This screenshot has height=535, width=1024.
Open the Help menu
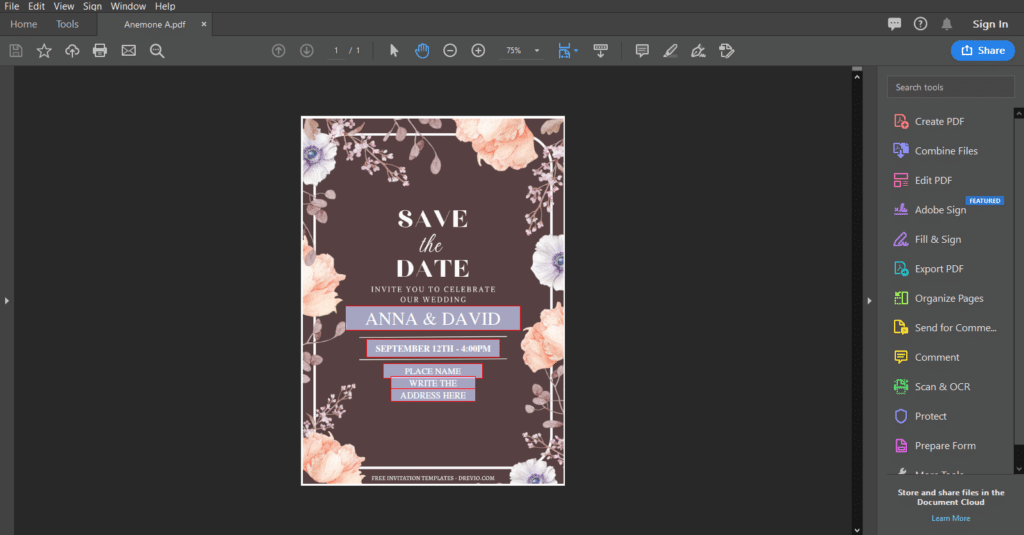point(165,6)
